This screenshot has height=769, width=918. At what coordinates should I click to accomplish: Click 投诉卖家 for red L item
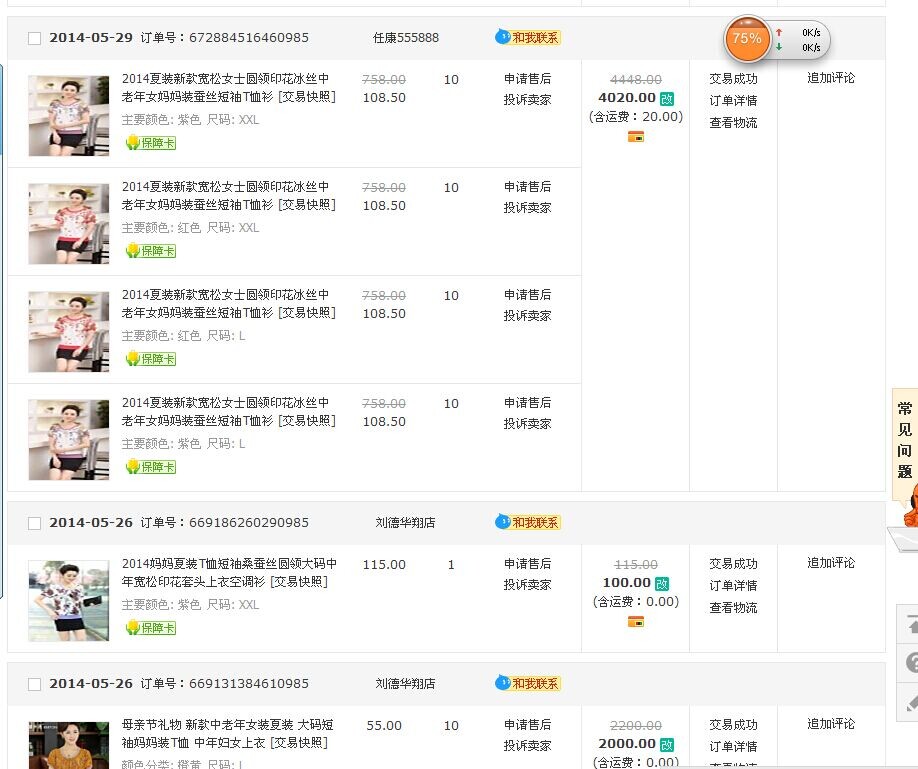[527, 316]
